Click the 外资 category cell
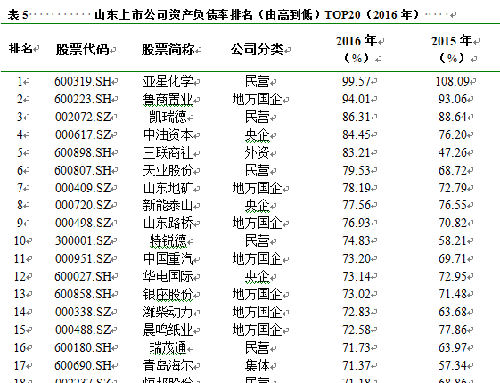The width and height of the screenshot is (500, 383). pos(257,153)
